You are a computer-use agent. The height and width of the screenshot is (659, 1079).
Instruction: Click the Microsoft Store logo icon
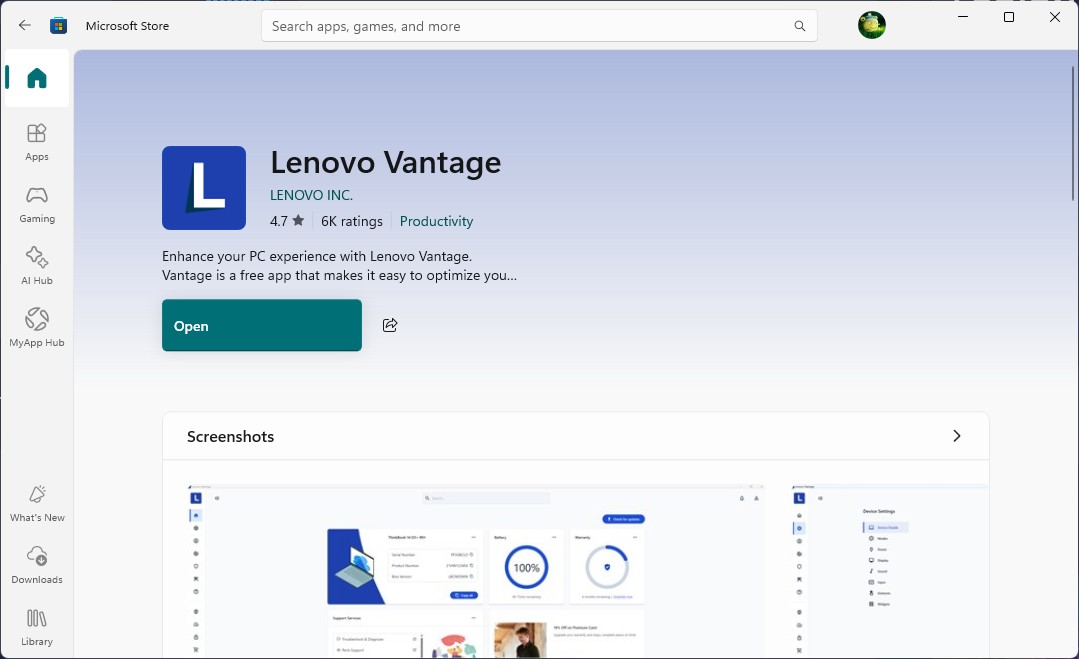tap(58, 25)
